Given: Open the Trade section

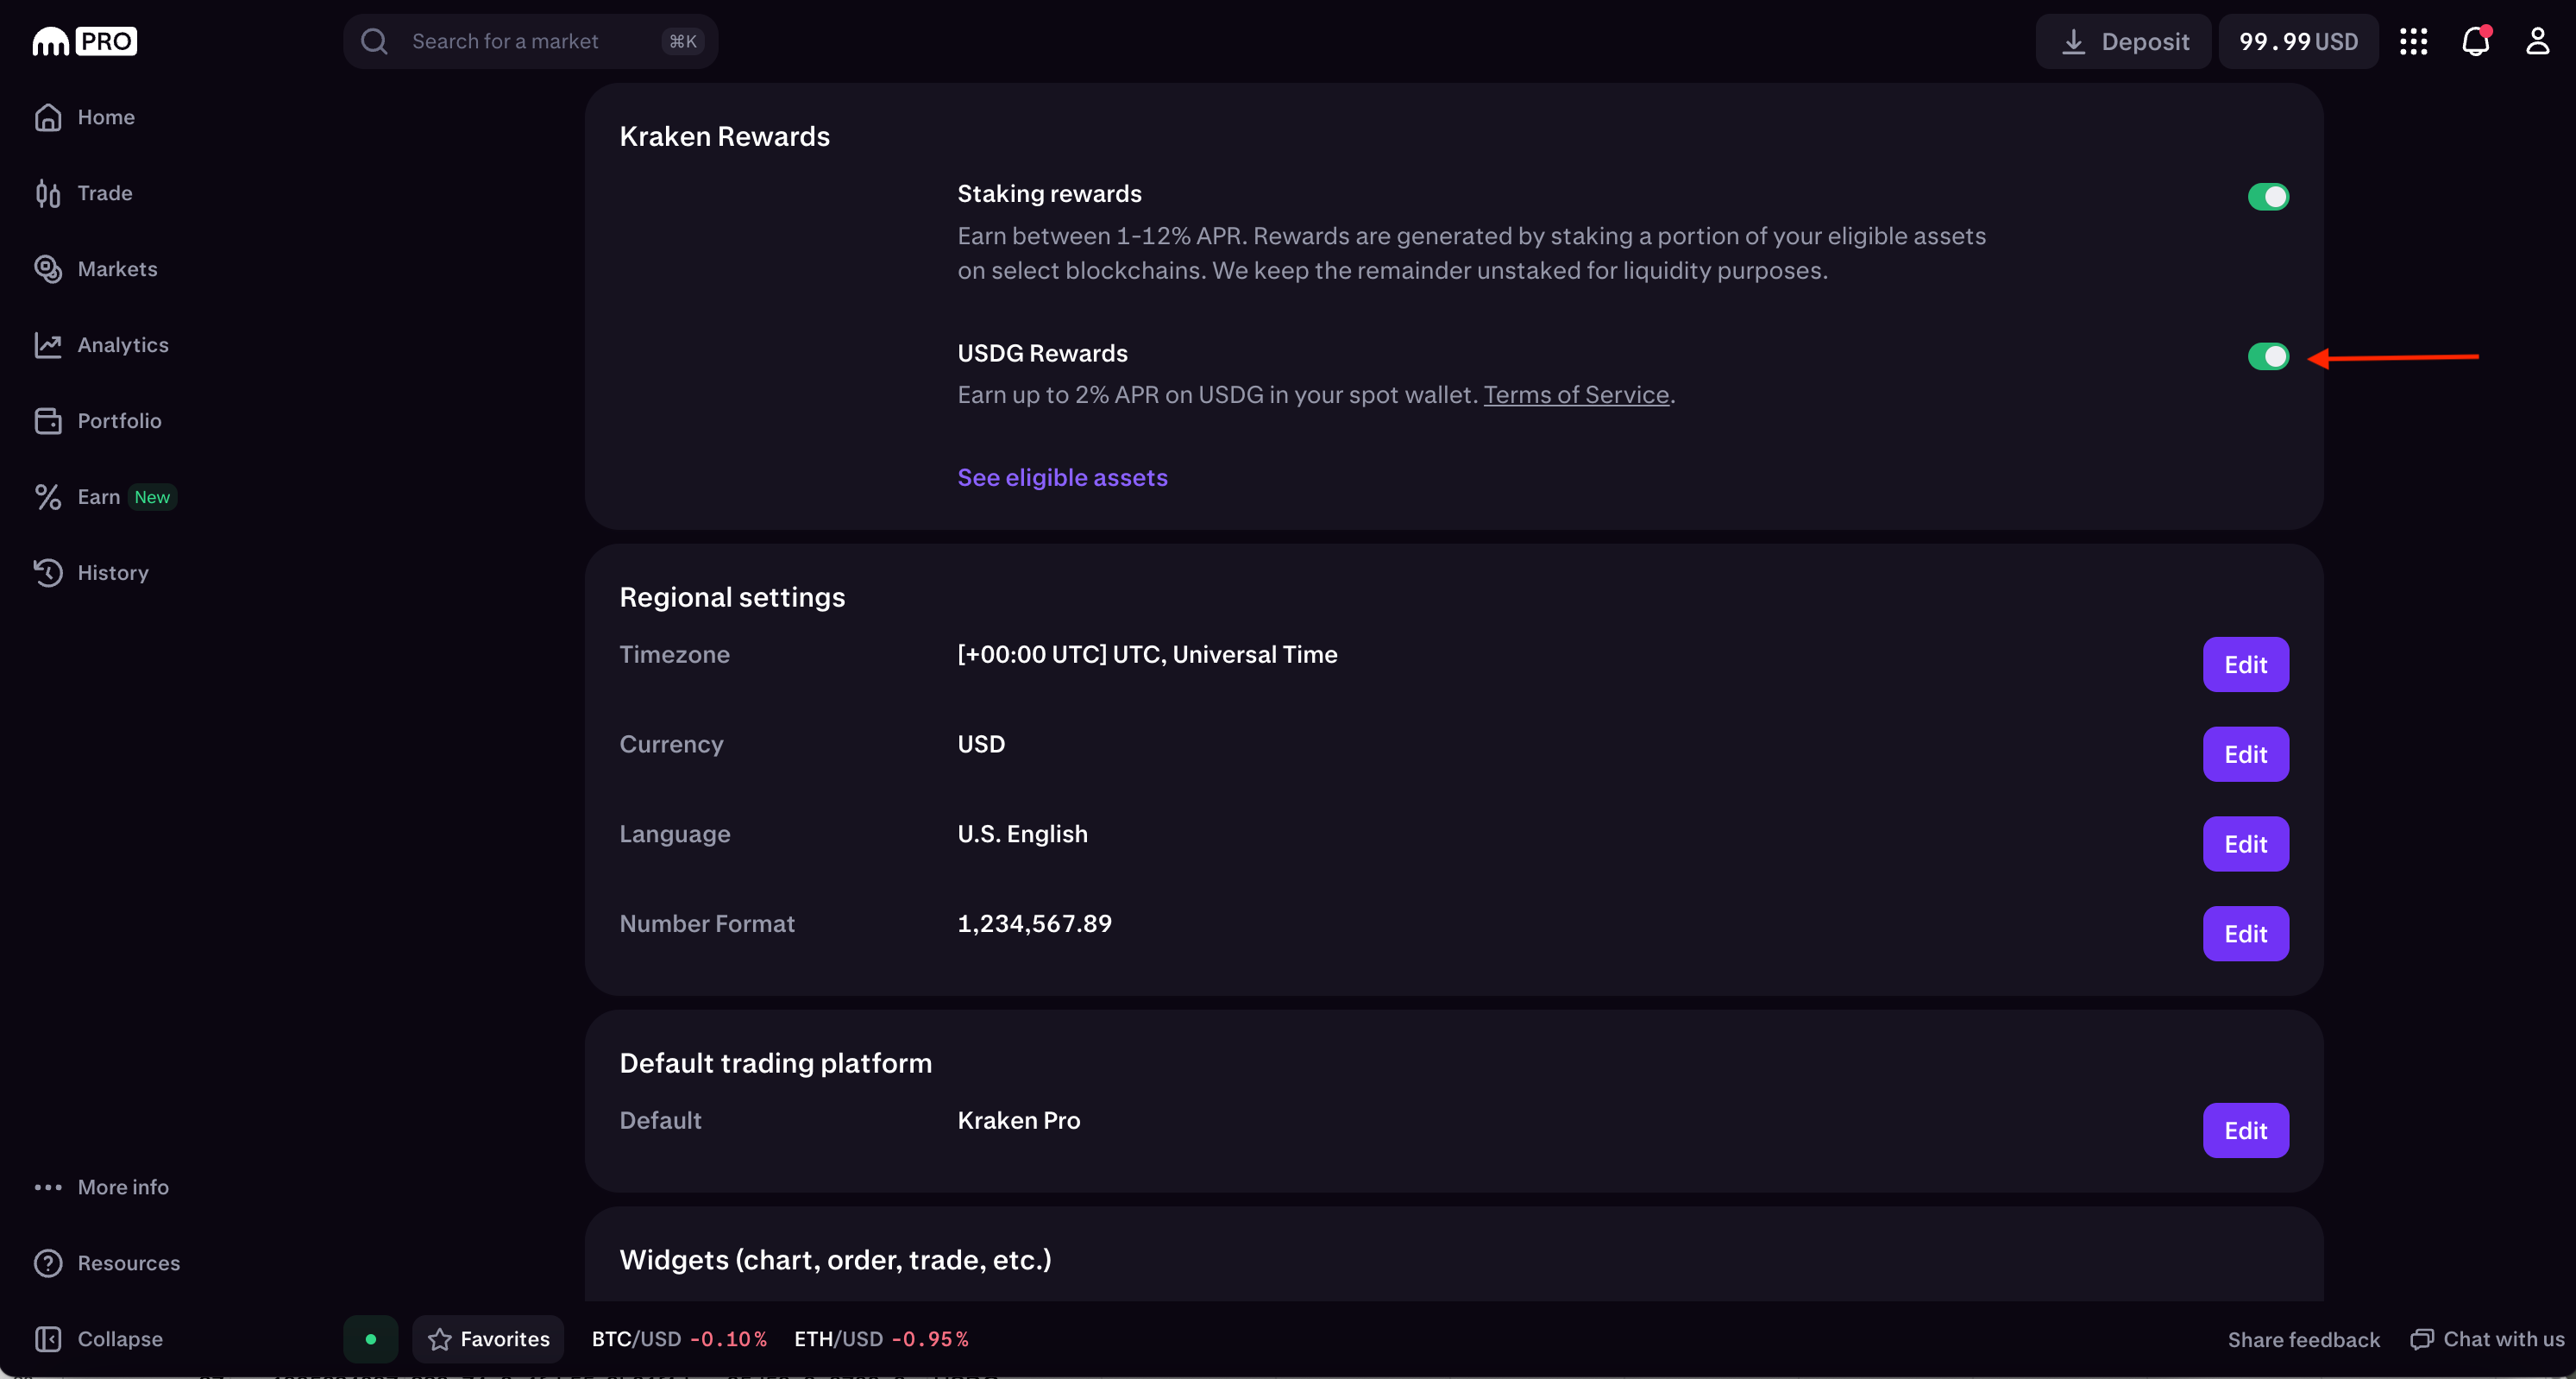Looking at the screenshot, I should (x=84, y=193).
